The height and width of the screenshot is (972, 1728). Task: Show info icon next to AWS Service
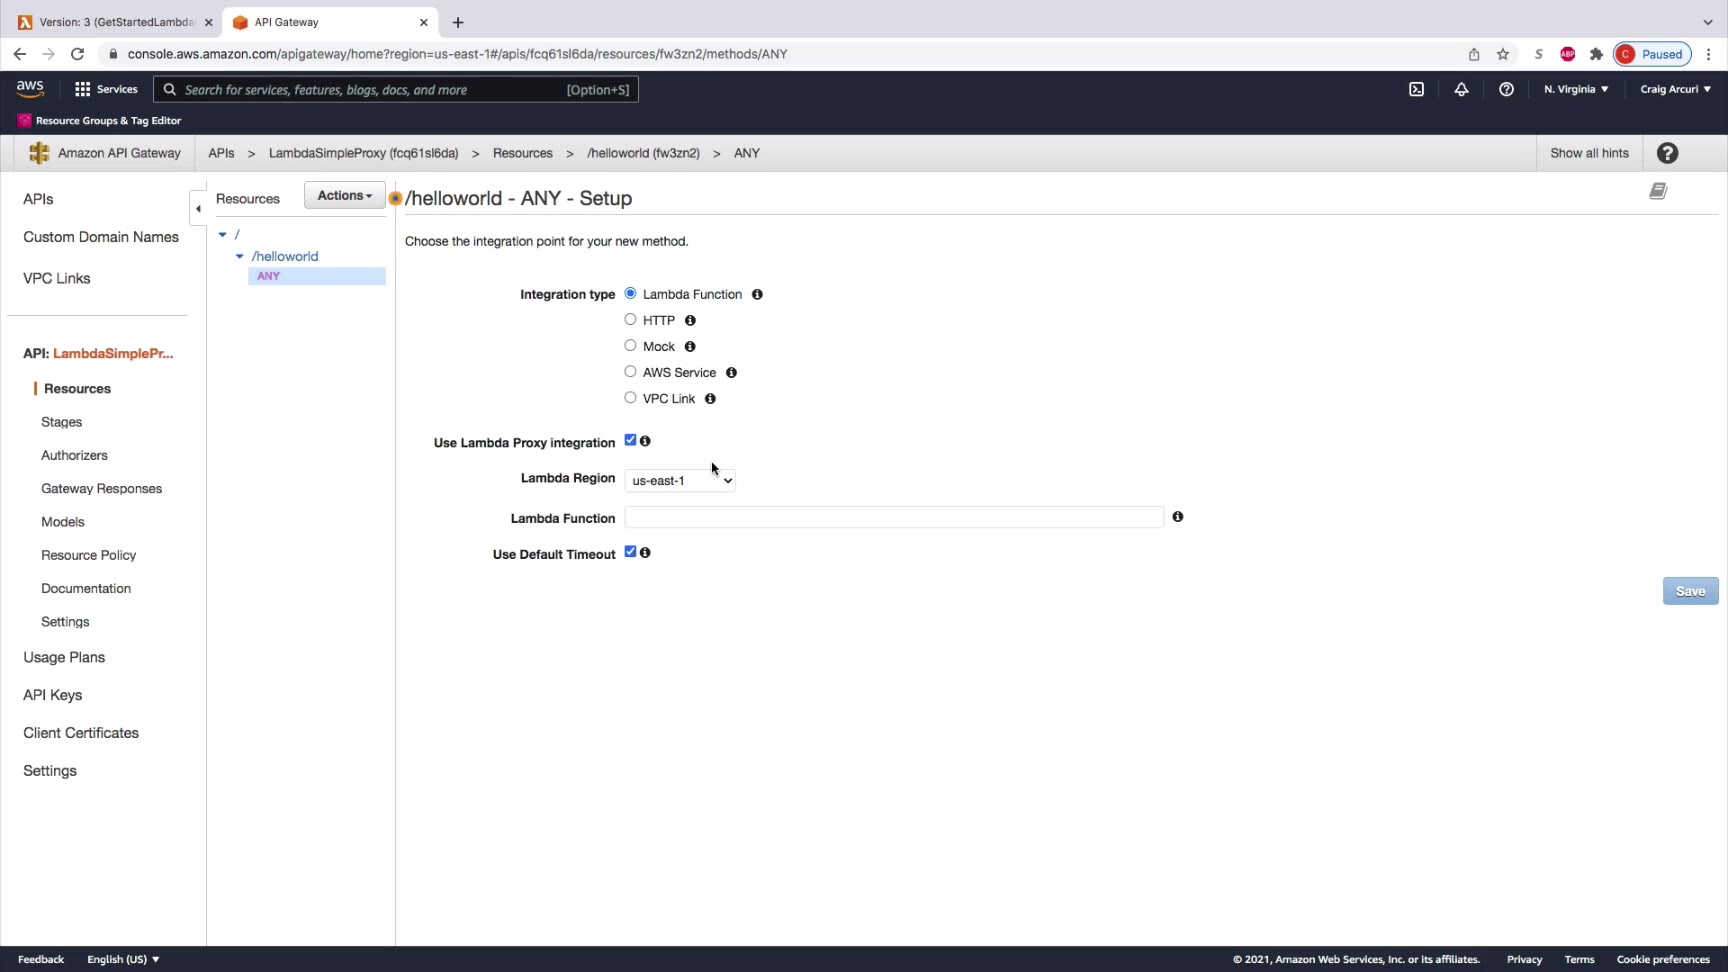click(731, 372)
